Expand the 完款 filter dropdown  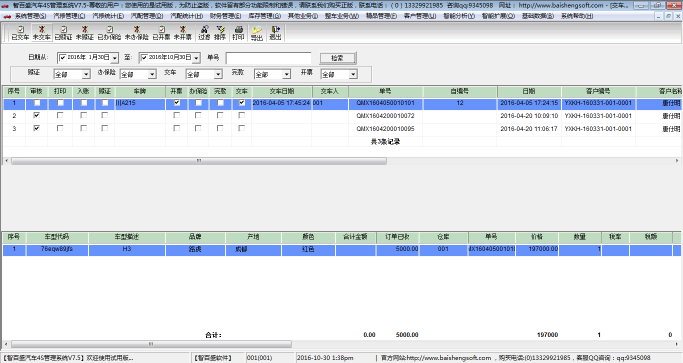tap(286, 75)
